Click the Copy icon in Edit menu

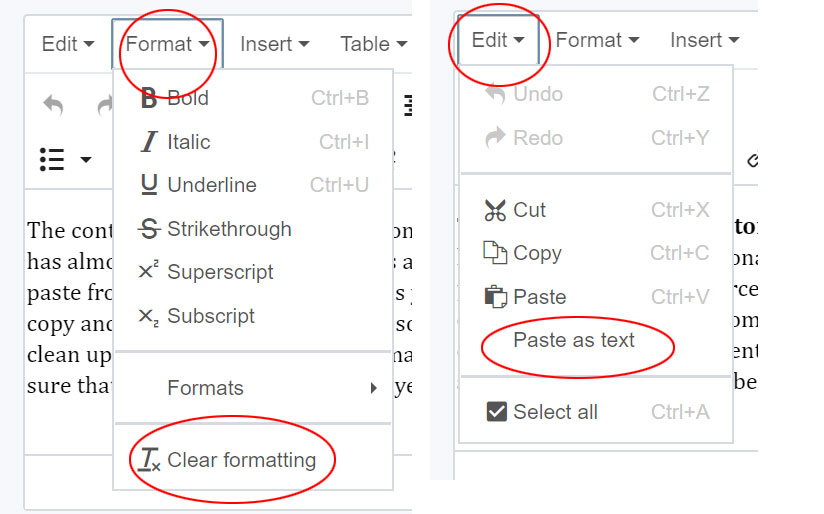(x=495, y=253)
